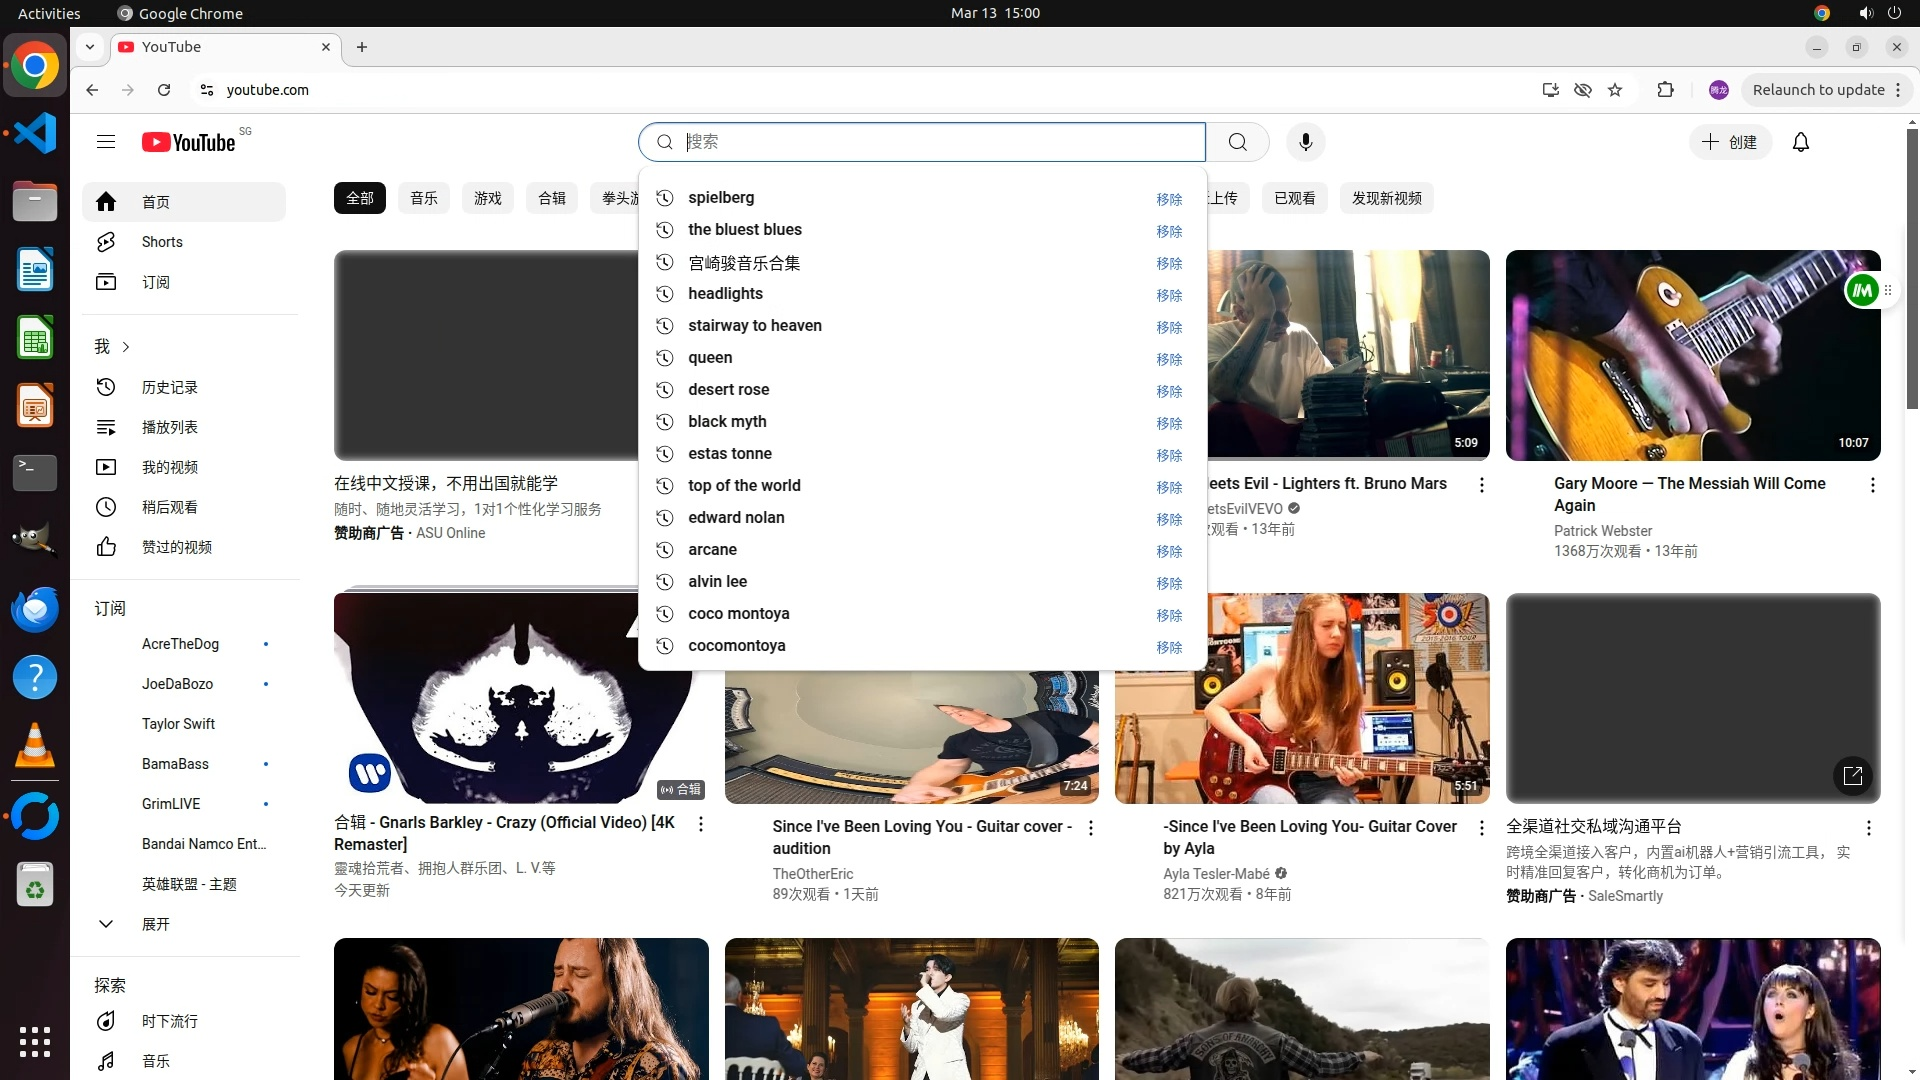Open 历史记录 watch history in sidebar
This screenshot has height=1080, width=1920.
click(169, 387)
